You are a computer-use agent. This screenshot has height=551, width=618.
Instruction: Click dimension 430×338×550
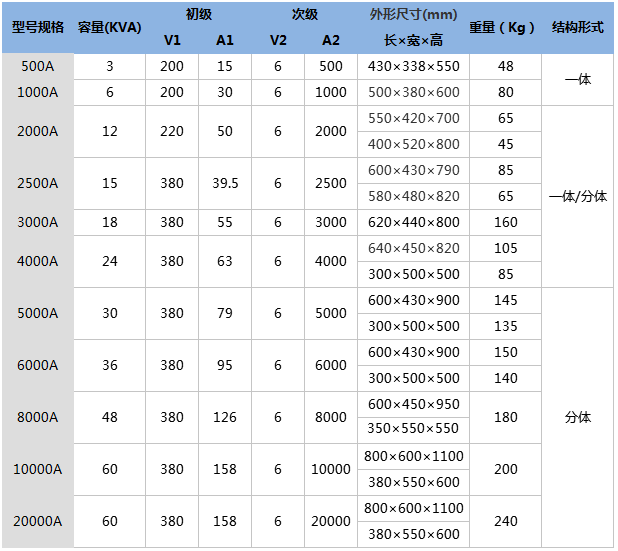coord(413,66)
